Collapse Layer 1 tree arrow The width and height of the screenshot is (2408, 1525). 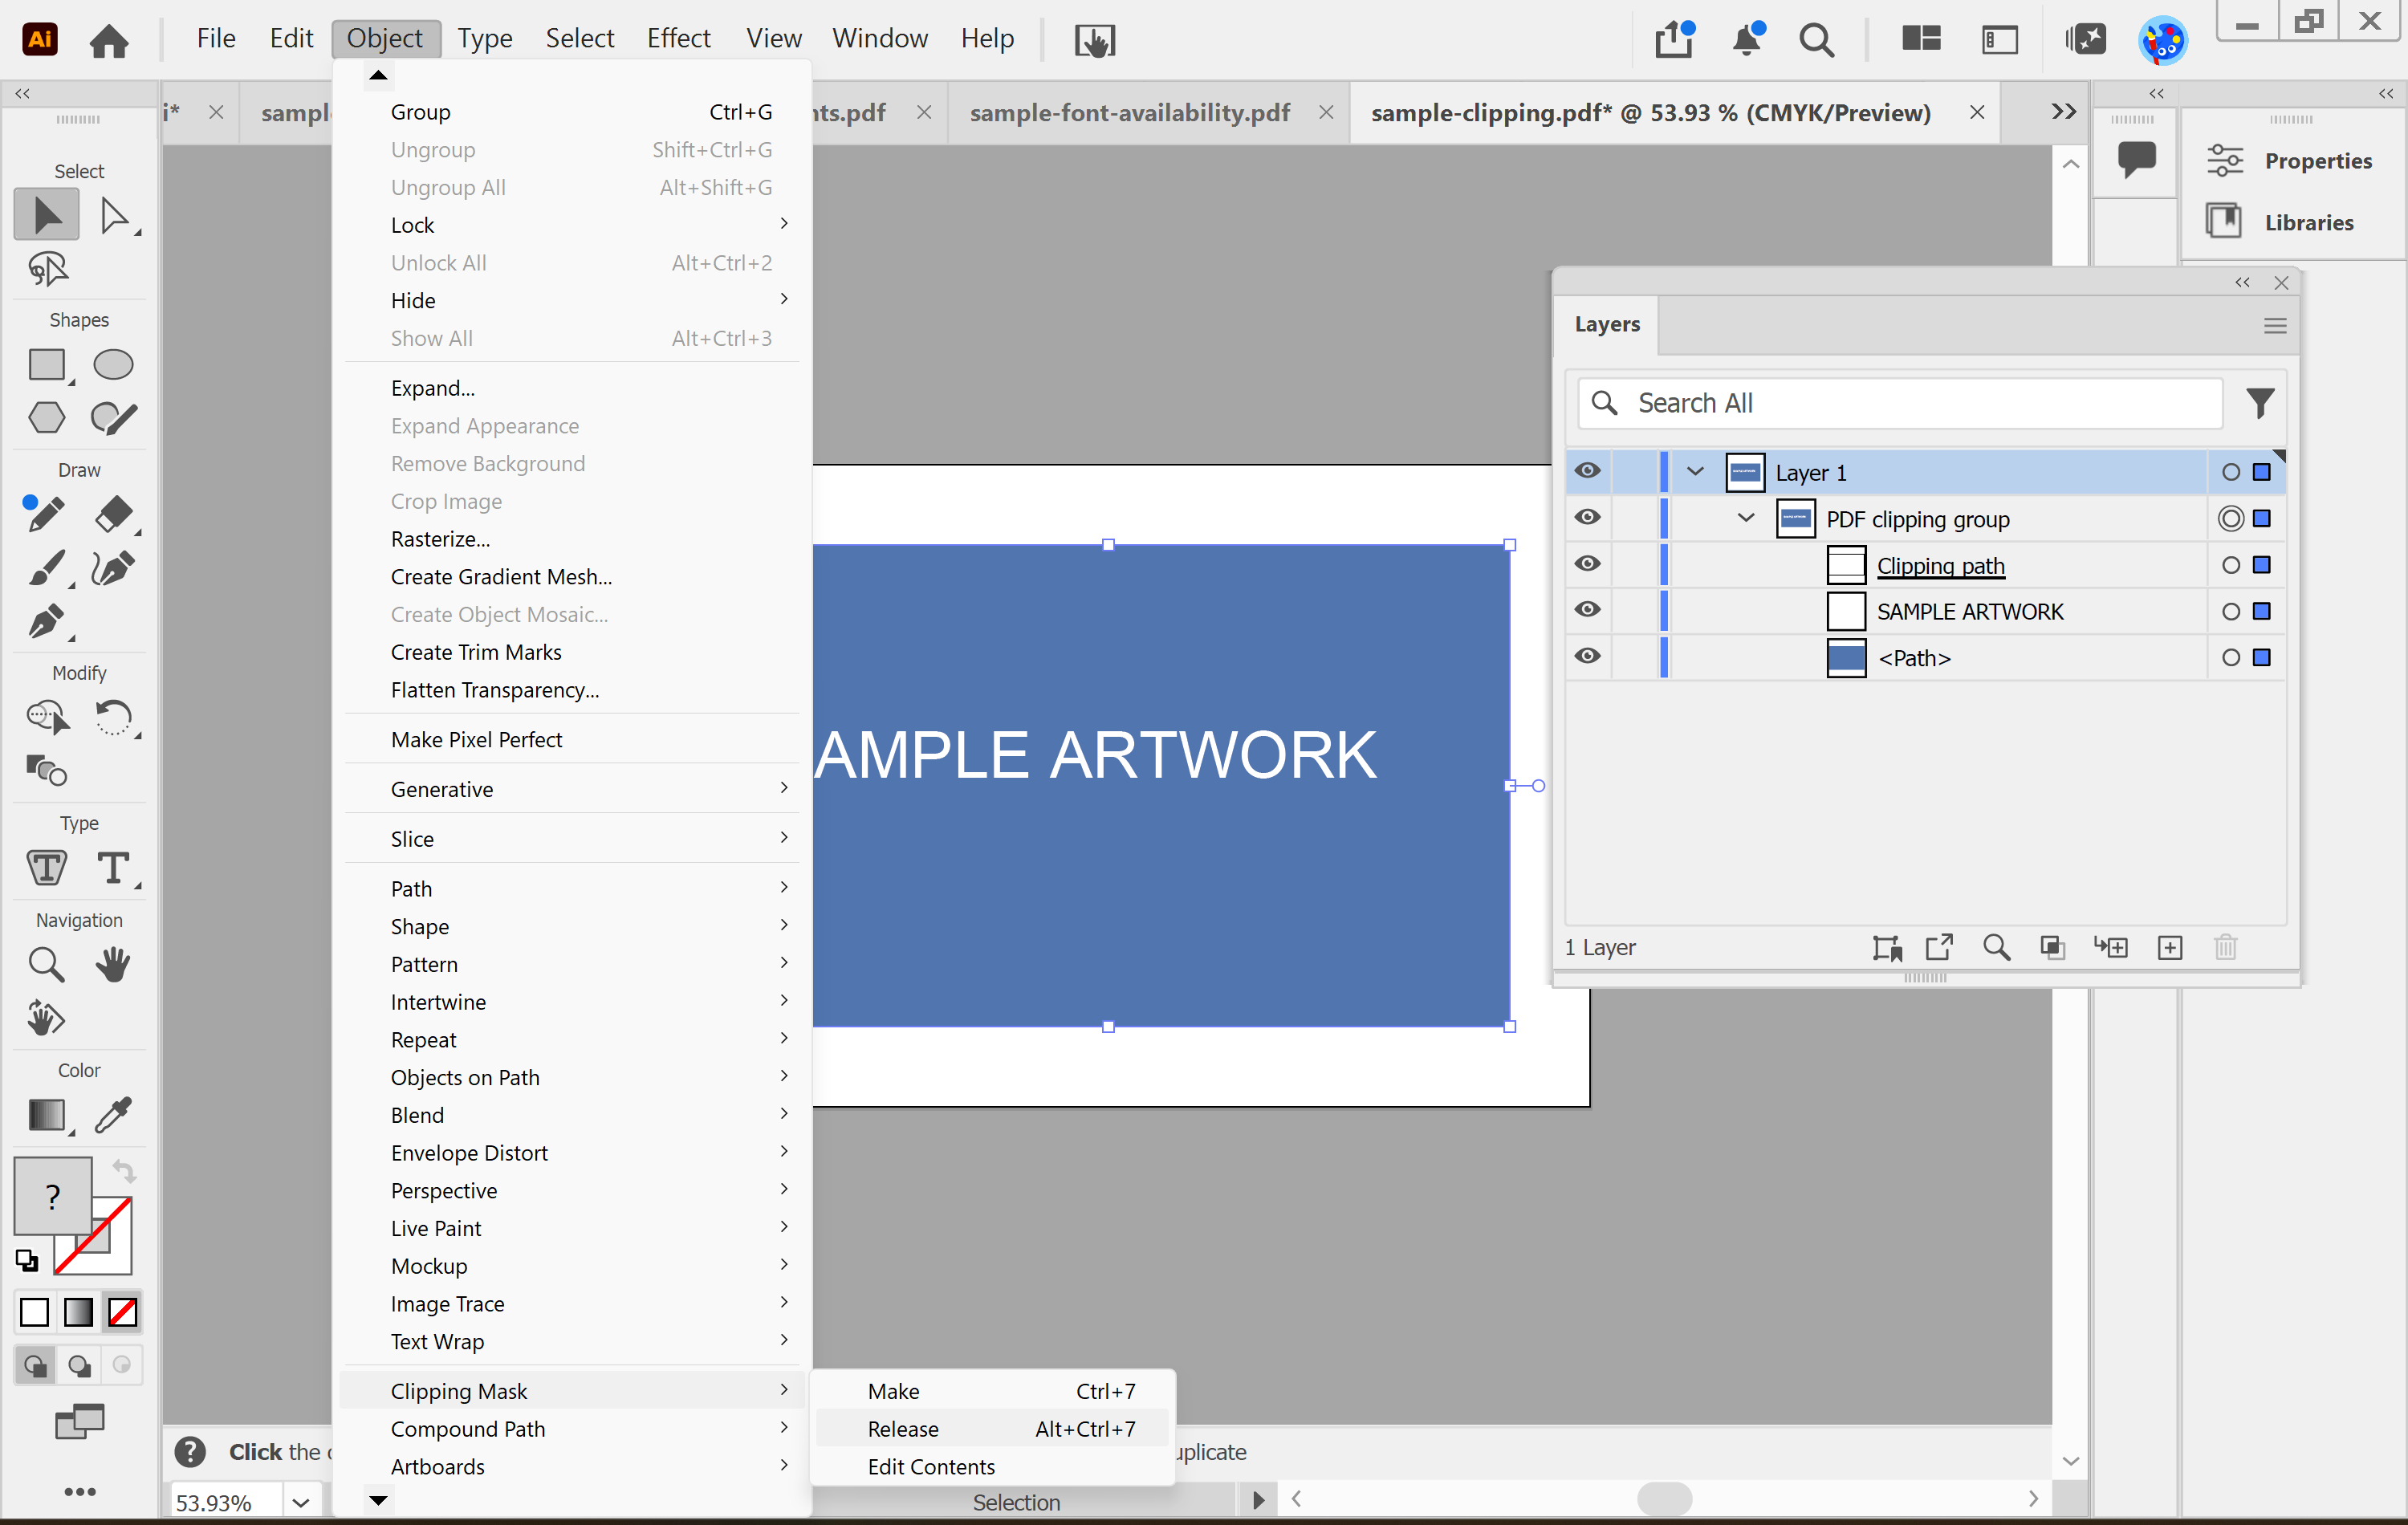click(x=1695, y=471)
